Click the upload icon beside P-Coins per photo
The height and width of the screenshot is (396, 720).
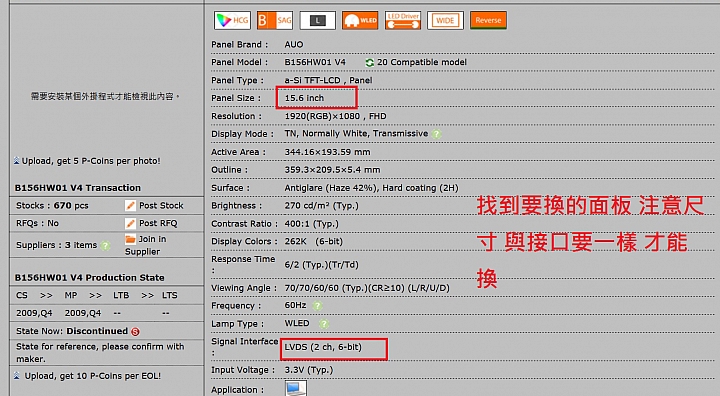click(17, 161)
